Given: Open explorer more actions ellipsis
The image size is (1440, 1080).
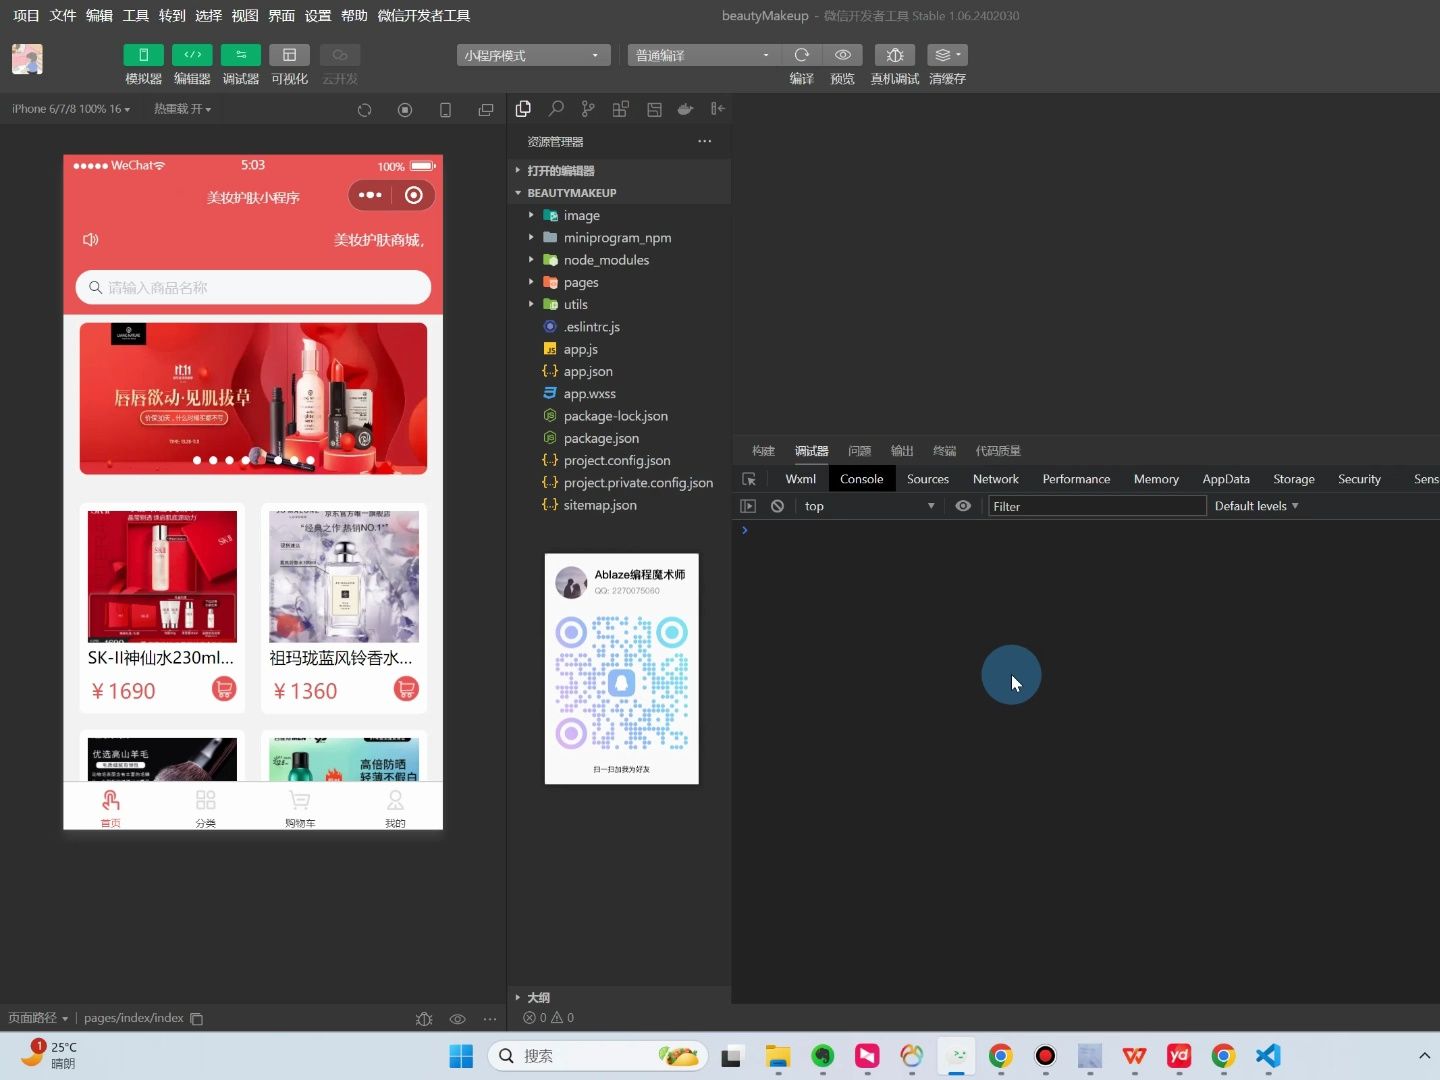Looking at the screenshot, I should coord(705,141).
